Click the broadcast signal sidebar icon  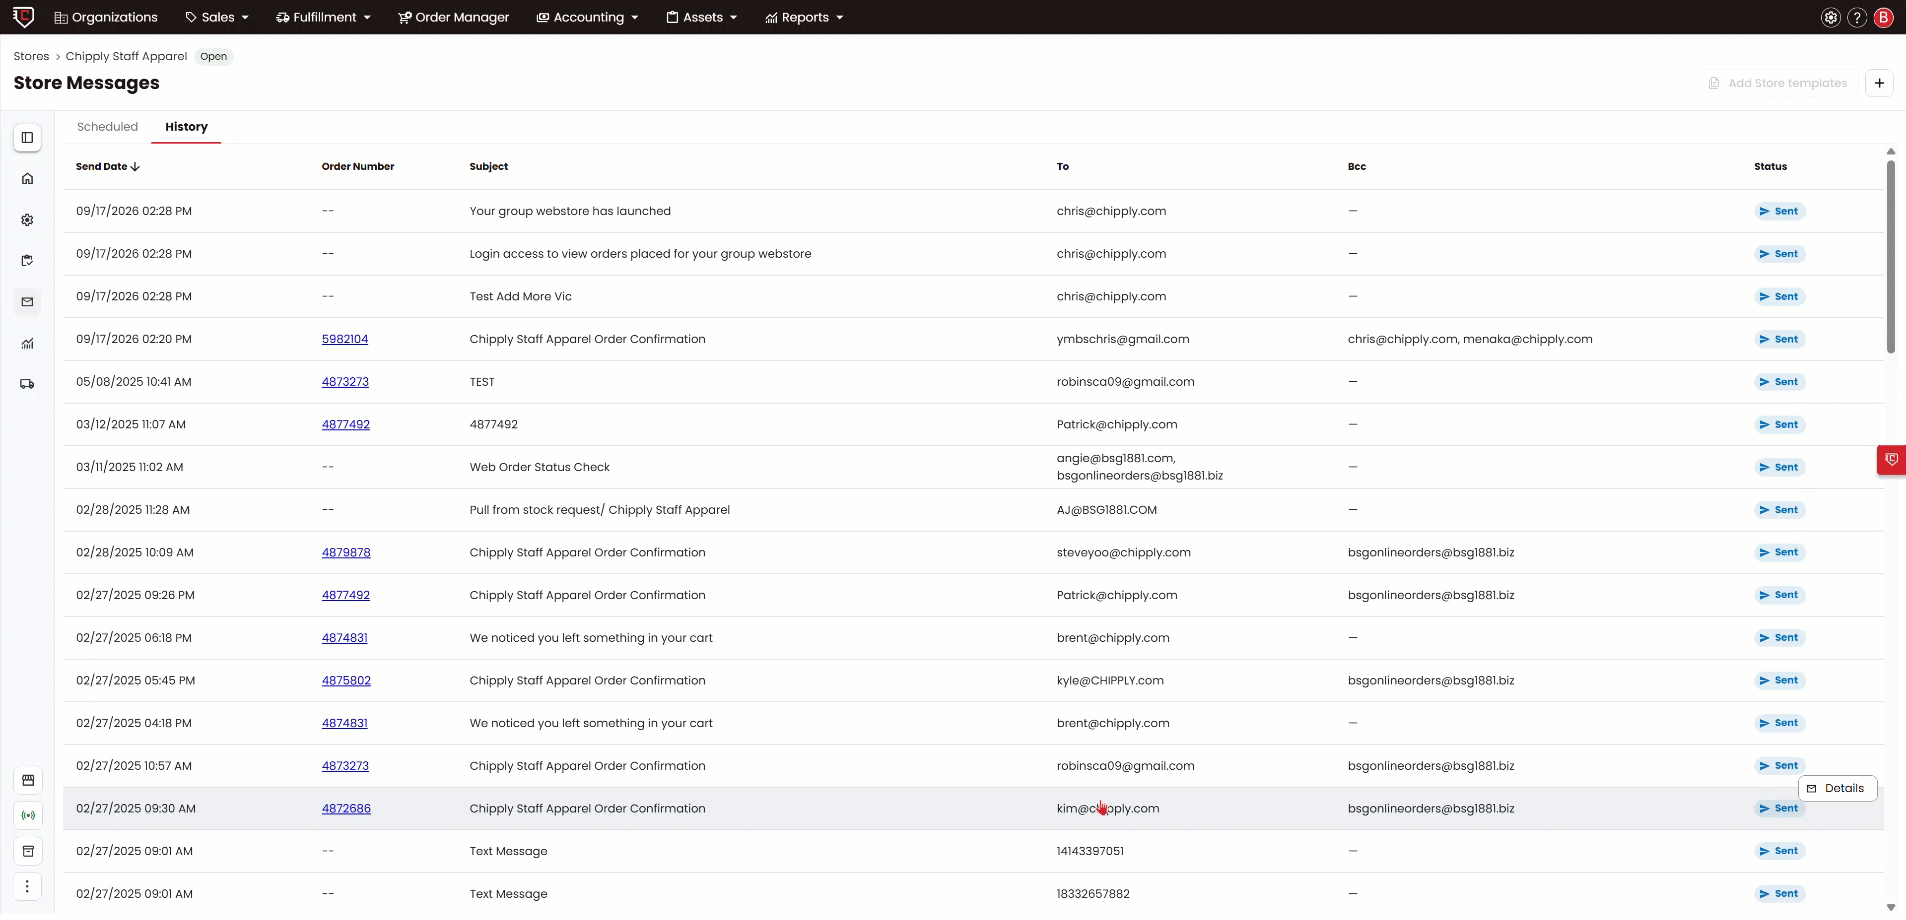[x=28, y=816]
